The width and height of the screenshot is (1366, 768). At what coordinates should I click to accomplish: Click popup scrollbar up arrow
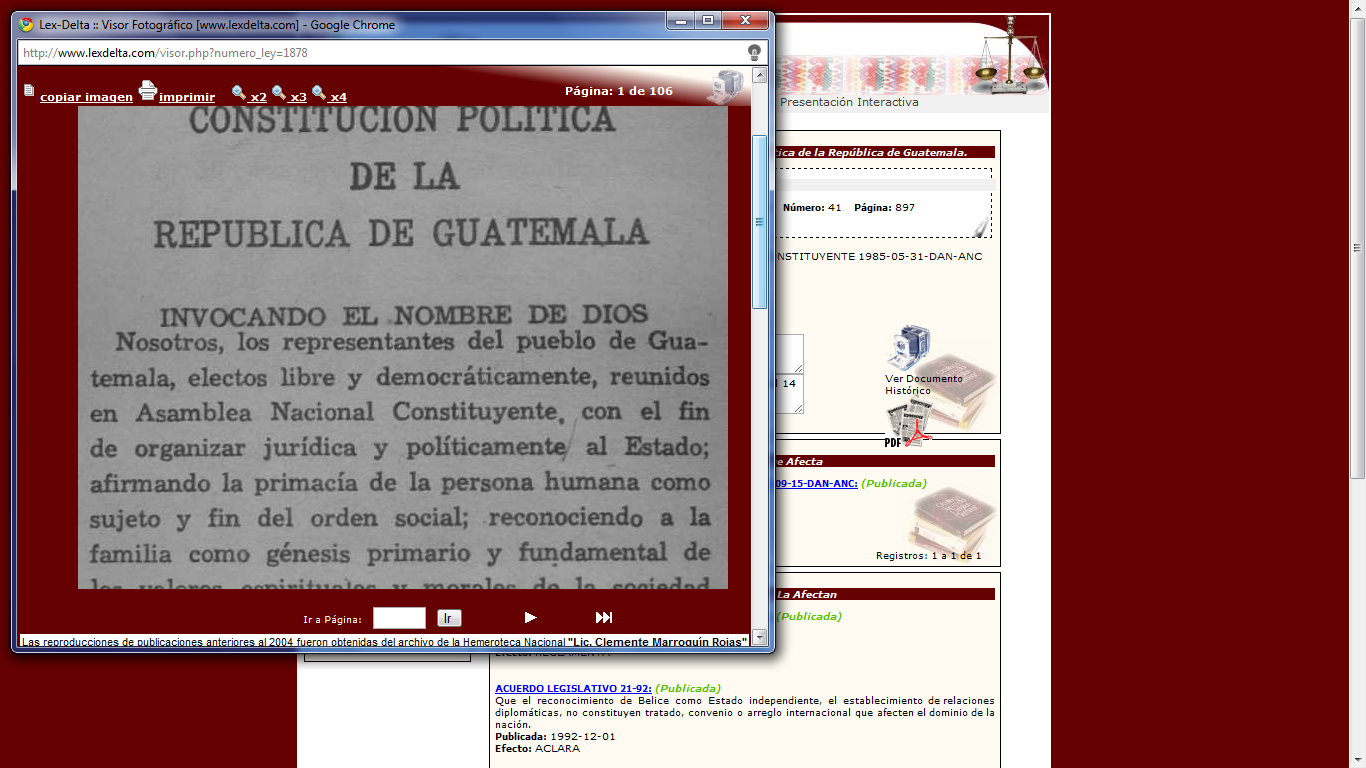pyautogui.click(x=760, y=75)
